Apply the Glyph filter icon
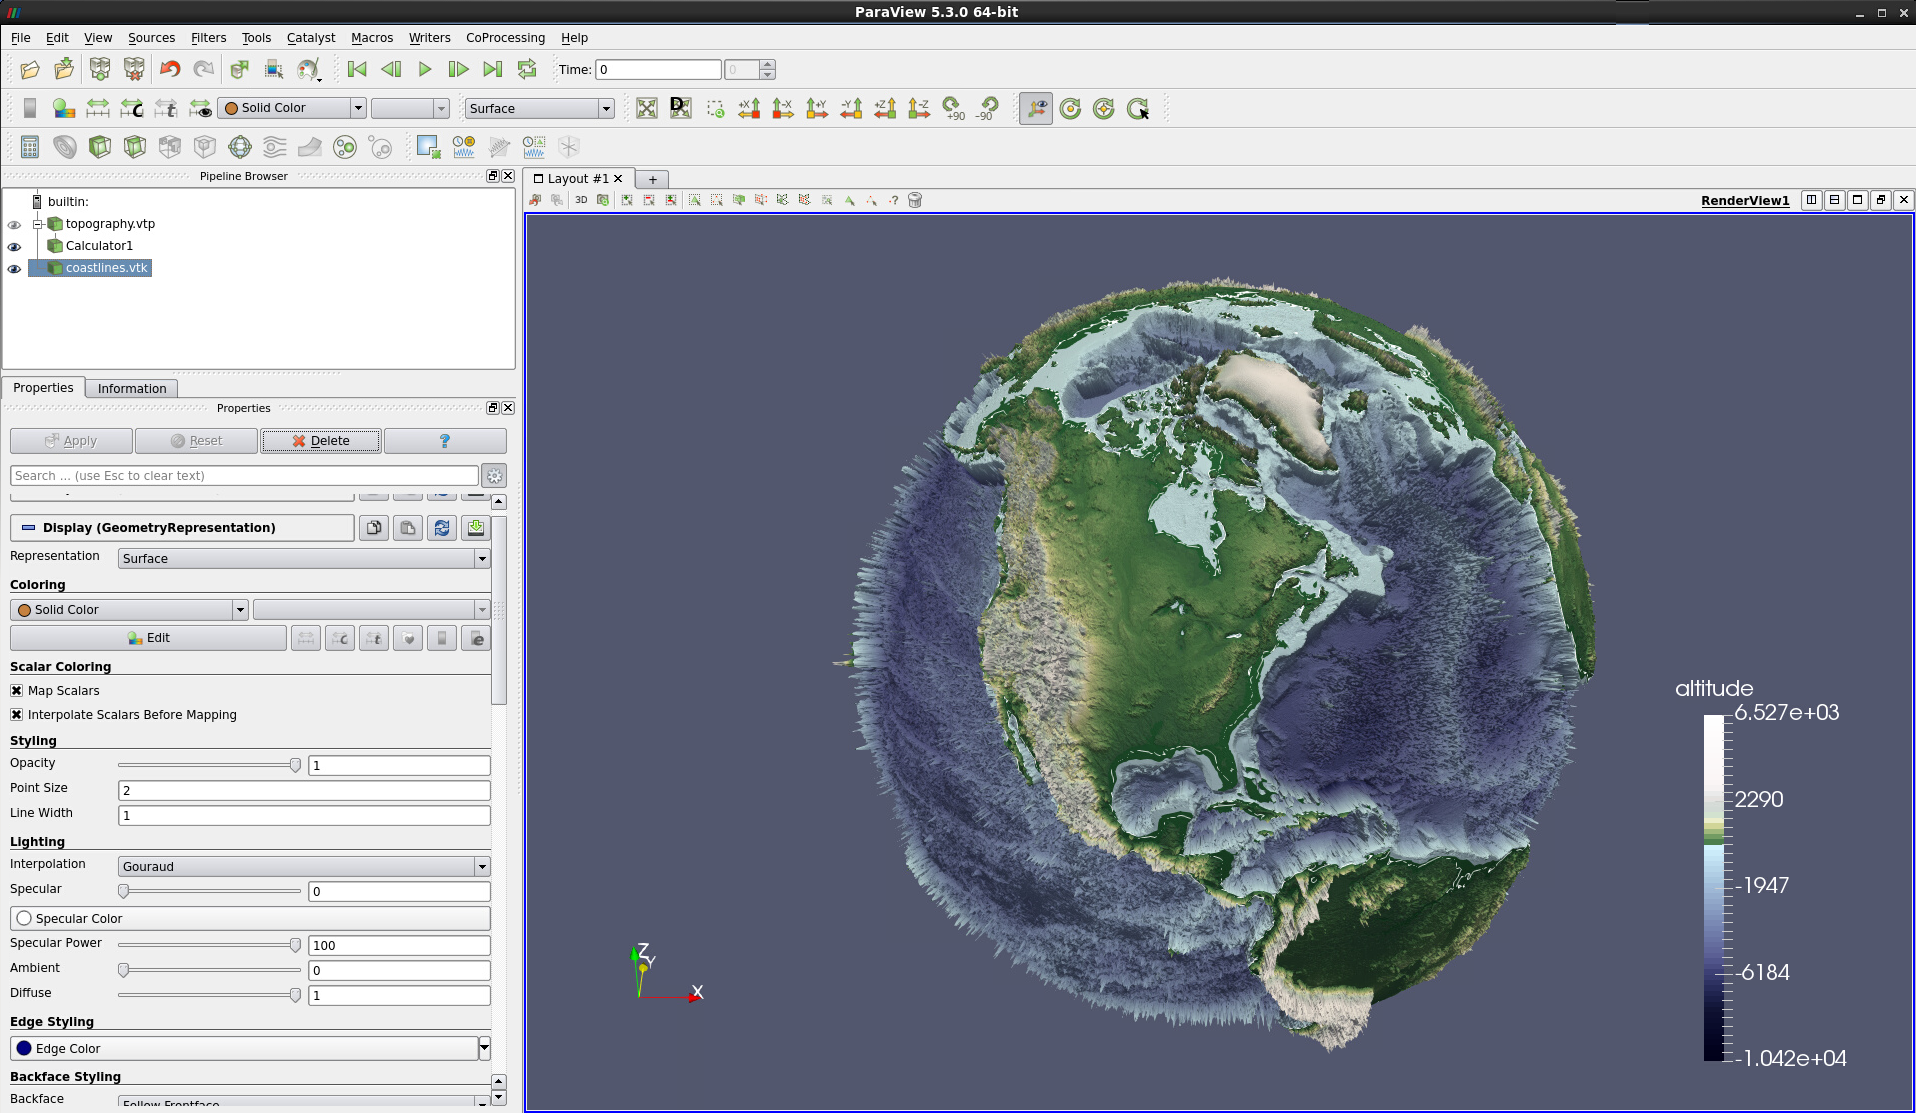Viewport: 1916px width, 1113px height. click(240, 147)
